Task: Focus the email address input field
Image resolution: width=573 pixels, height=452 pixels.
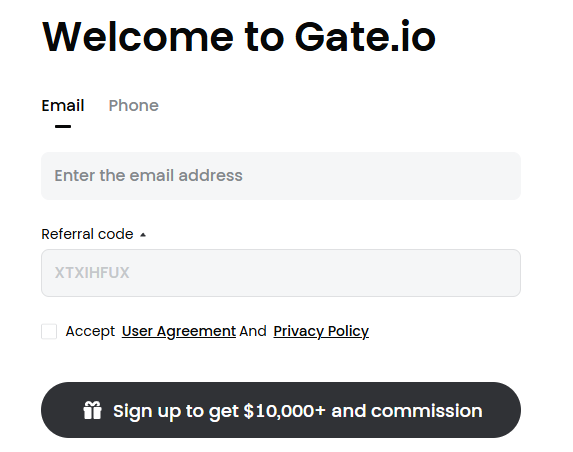Action: [281, 176]
